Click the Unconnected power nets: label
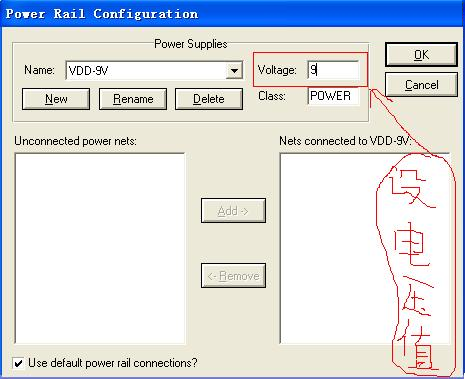This screenshot has width=465, height=379. tap(75, 141)
